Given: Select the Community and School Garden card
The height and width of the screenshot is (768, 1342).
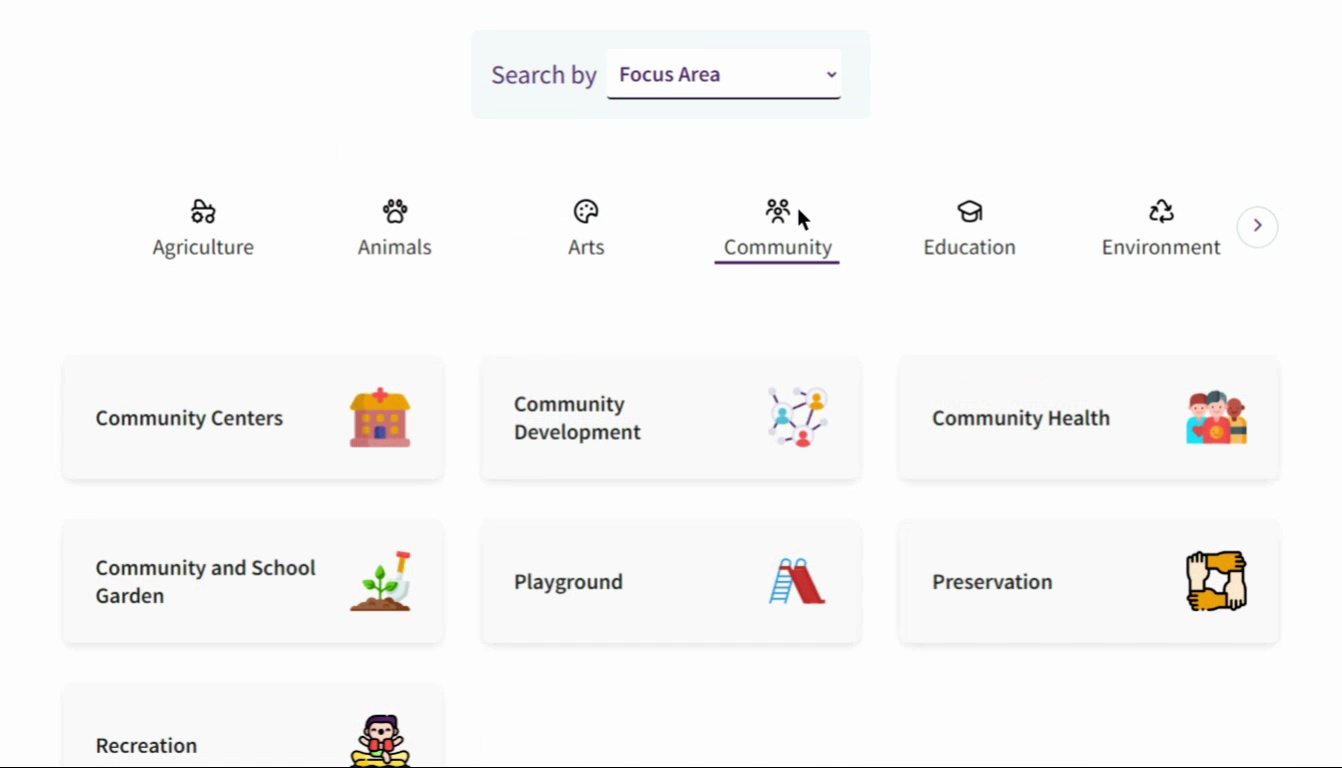Looking at the screenshot, I should pos(252,581).
